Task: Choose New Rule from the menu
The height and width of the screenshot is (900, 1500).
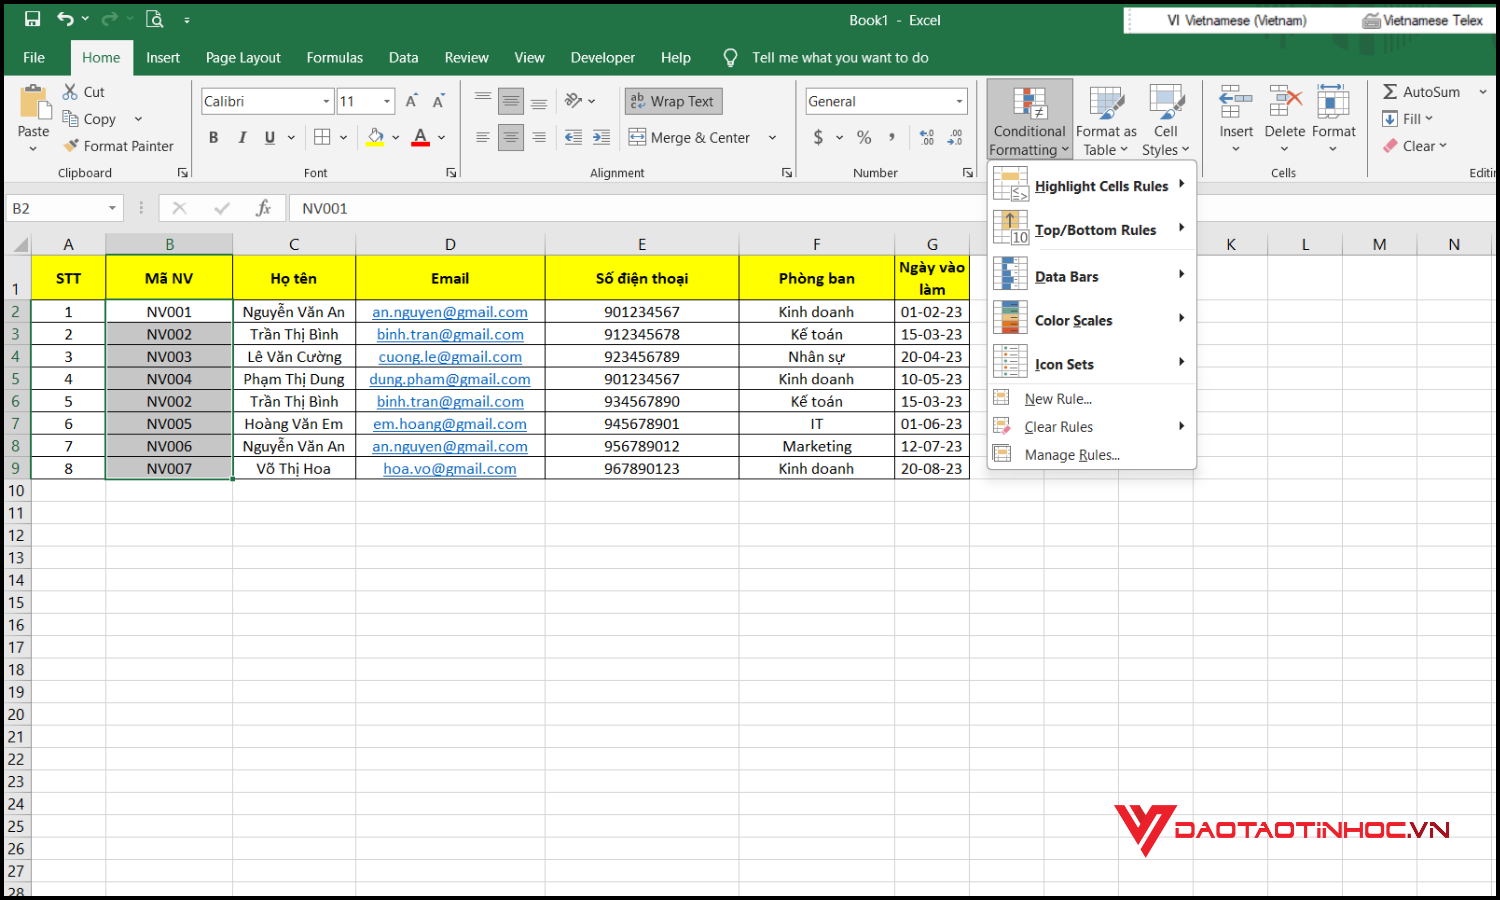Action: (x=1091, y=399)
